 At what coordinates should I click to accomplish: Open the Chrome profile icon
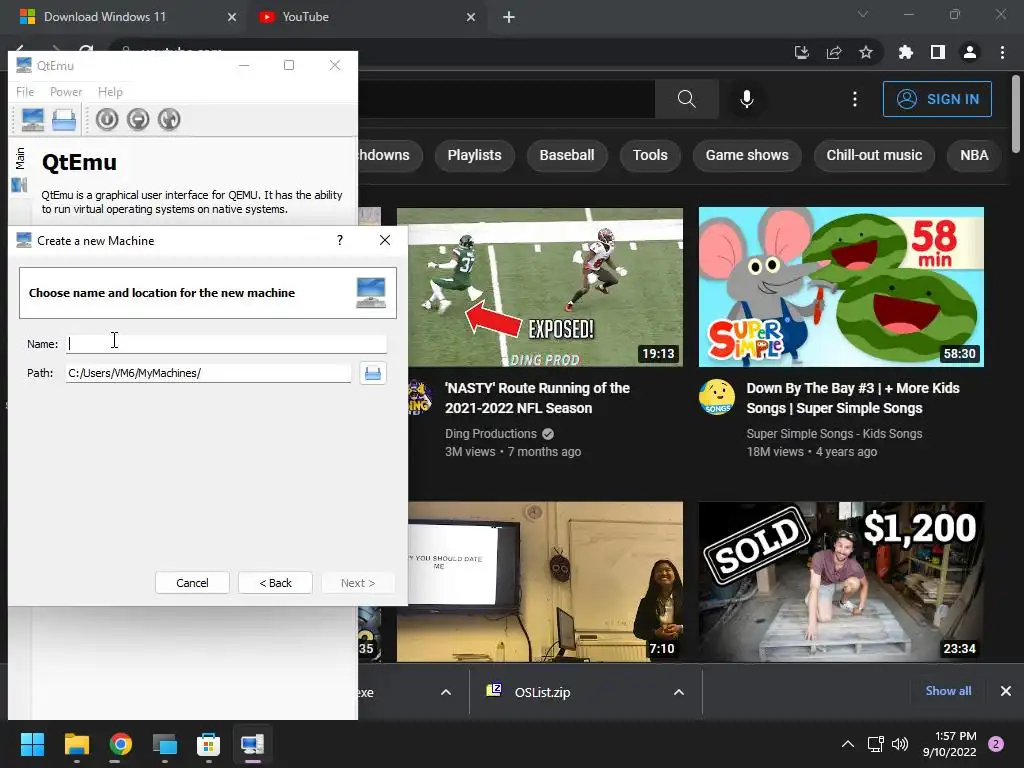pos(970,52)
